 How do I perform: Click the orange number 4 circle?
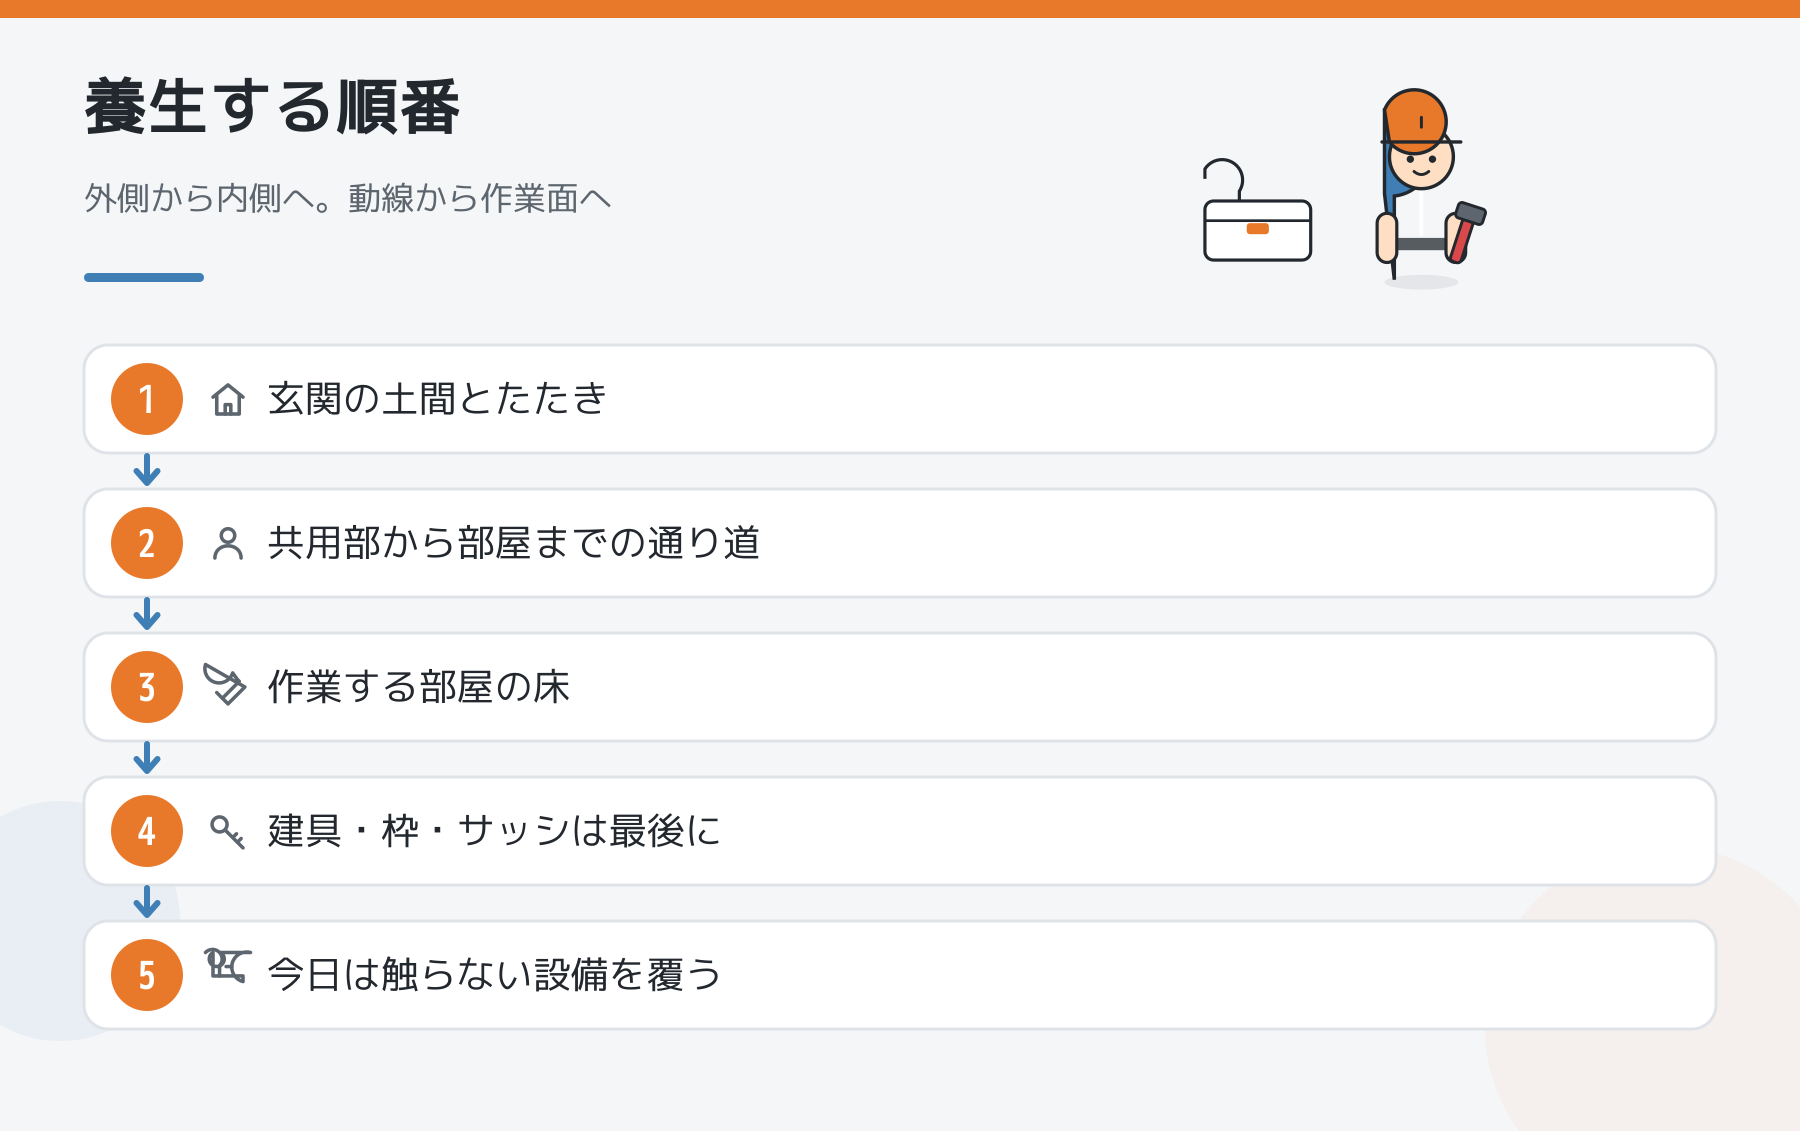click(147, 831)
